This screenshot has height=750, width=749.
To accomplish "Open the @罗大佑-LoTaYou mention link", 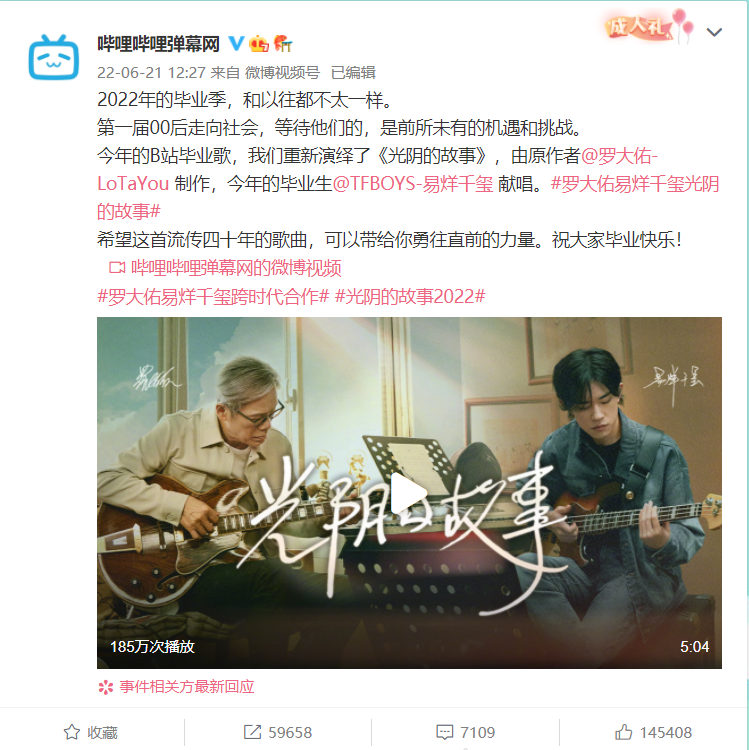I will coord(377,170).
